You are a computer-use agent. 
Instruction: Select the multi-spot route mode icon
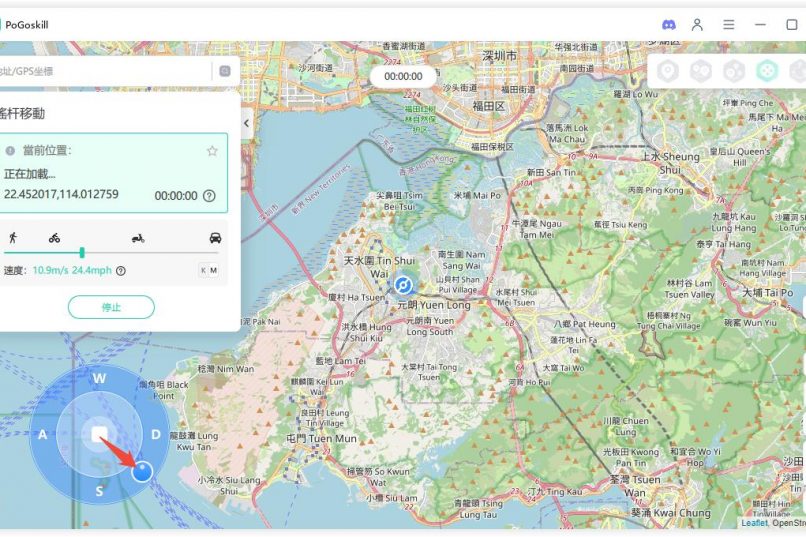(734, 71)
